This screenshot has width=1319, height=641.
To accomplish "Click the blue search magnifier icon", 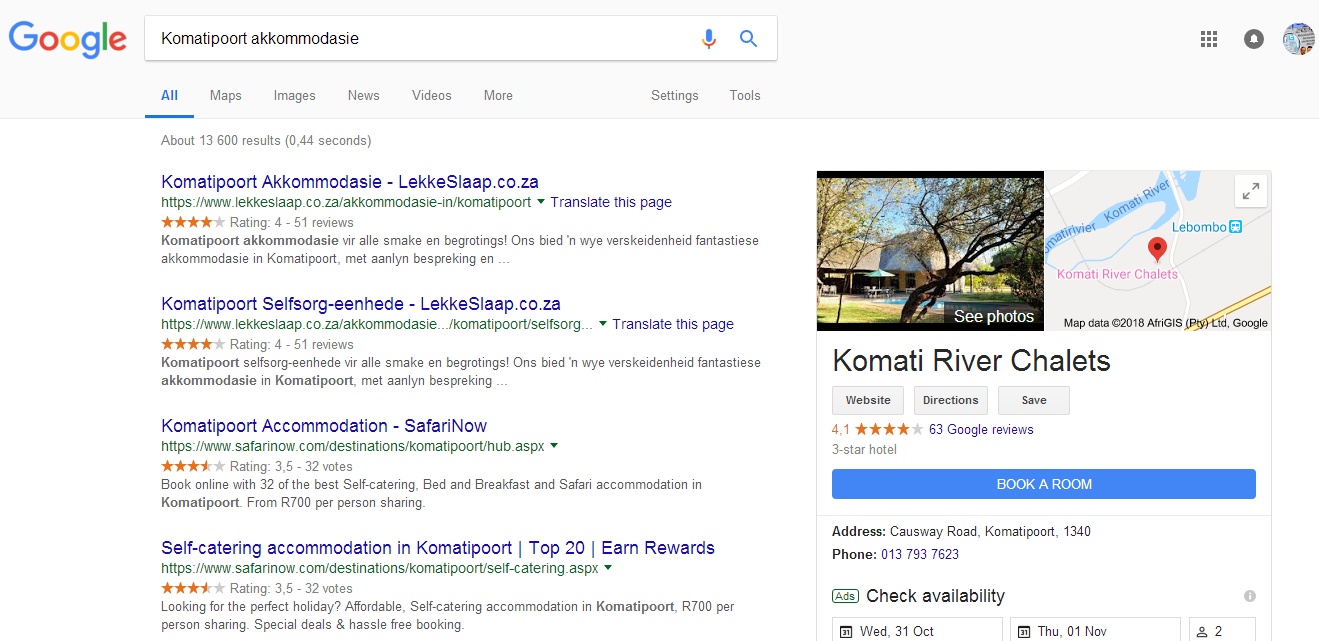I will point(748,39).
